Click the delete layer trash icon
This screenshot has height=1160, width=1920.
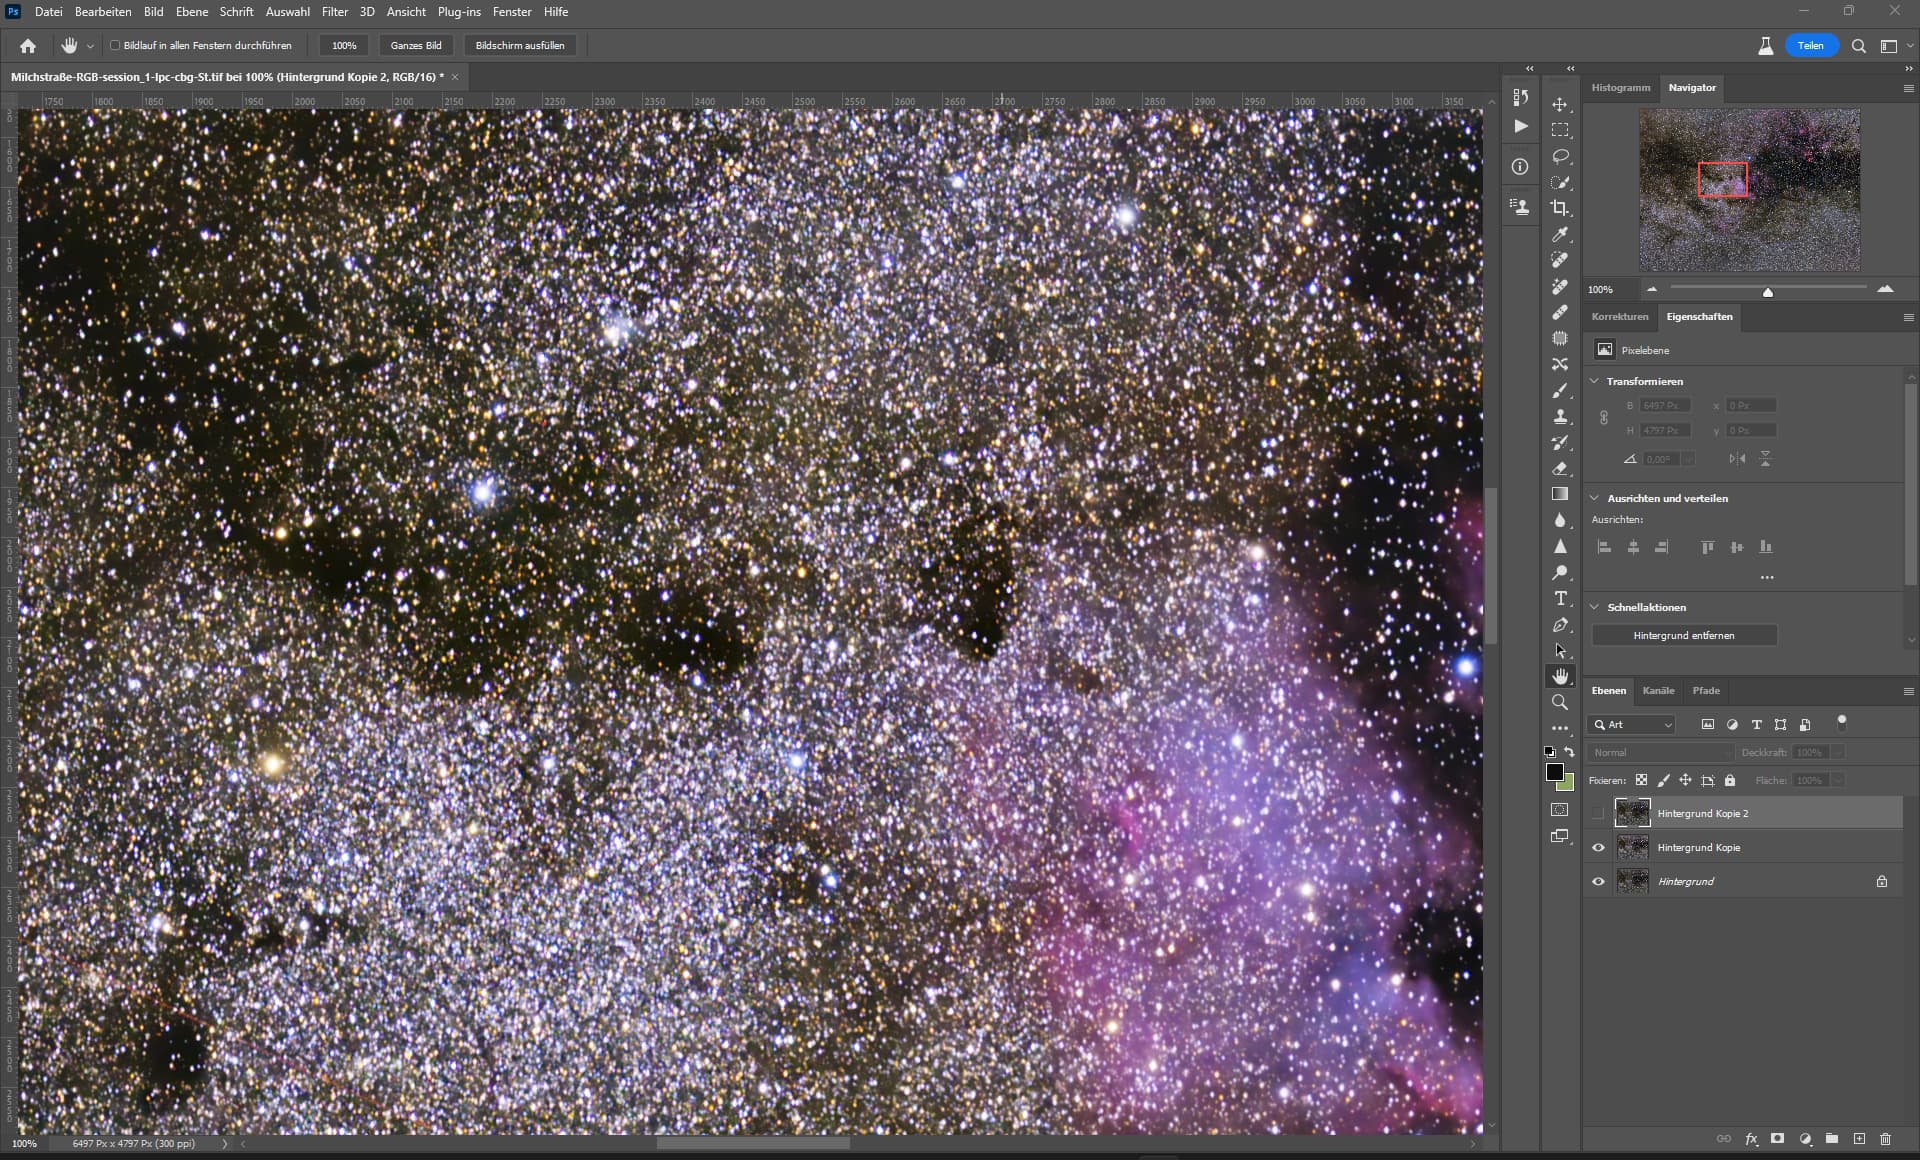1885,1139
